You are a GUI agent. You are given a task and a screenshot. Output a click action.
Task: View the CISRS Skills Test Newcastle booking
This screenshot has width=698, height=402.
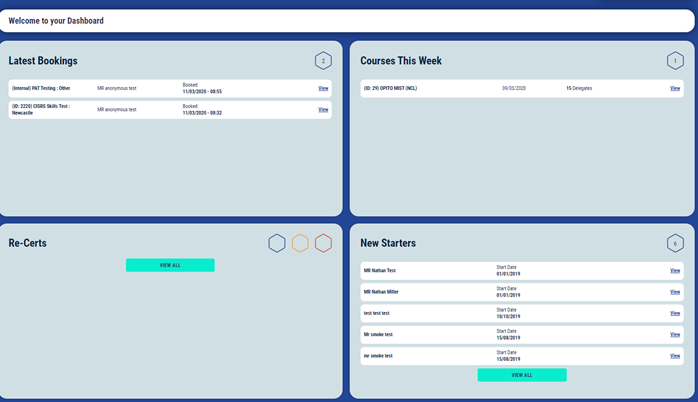coord(323,110)
